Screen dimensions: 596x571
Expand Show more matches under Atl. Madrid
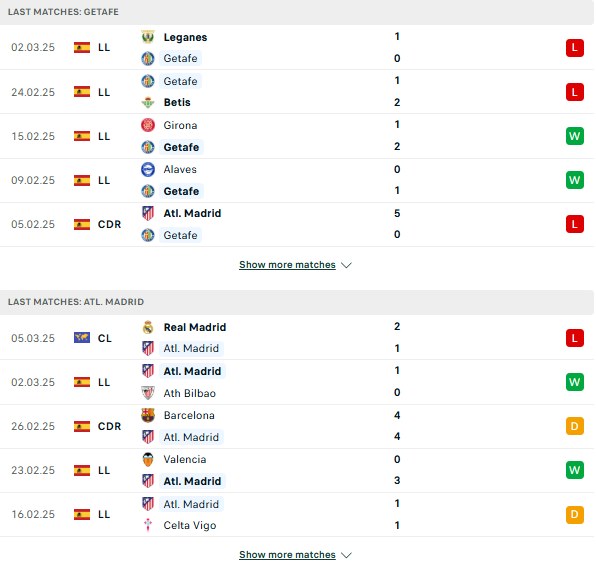click(287, 555)
